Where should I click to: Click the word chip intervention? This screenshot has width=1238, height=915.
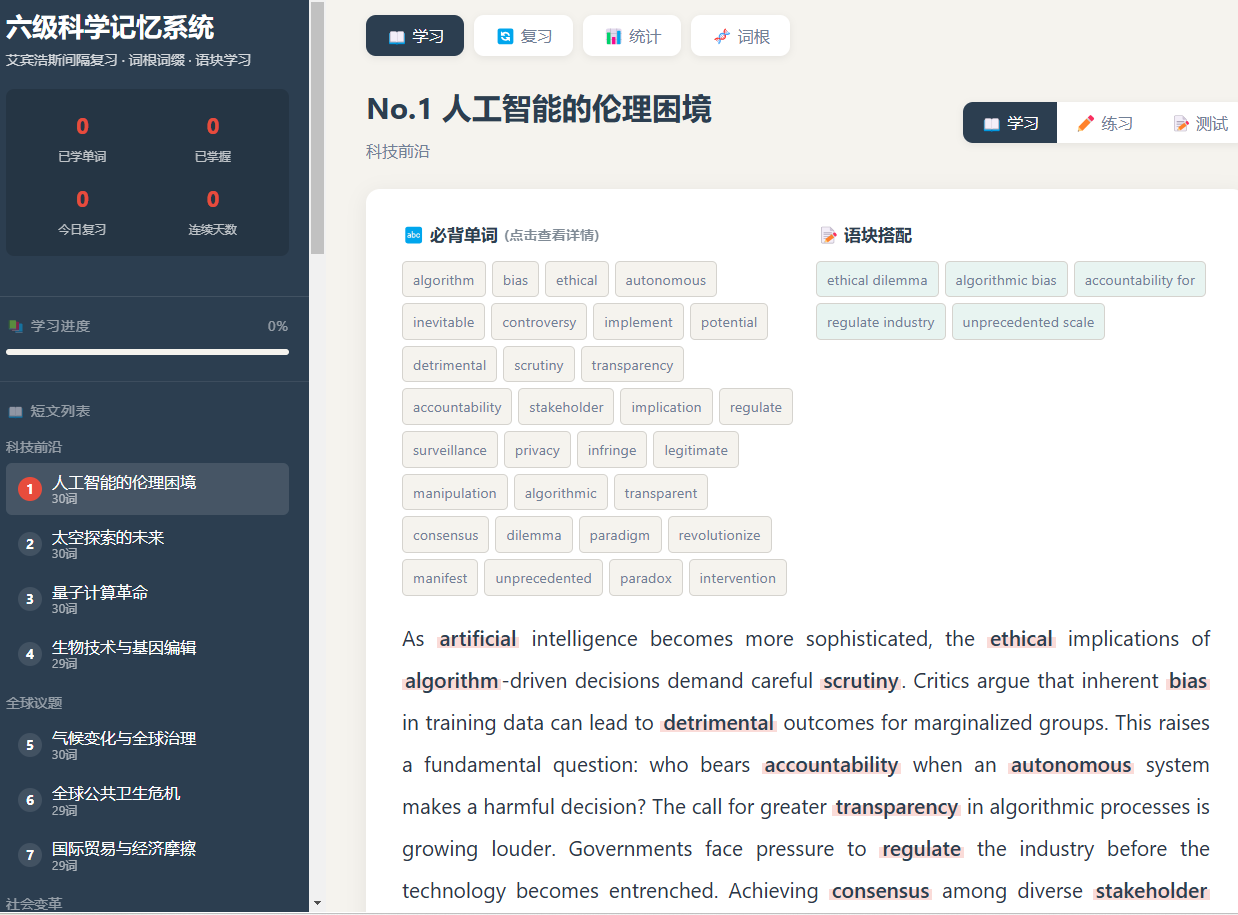pos(738,578)
